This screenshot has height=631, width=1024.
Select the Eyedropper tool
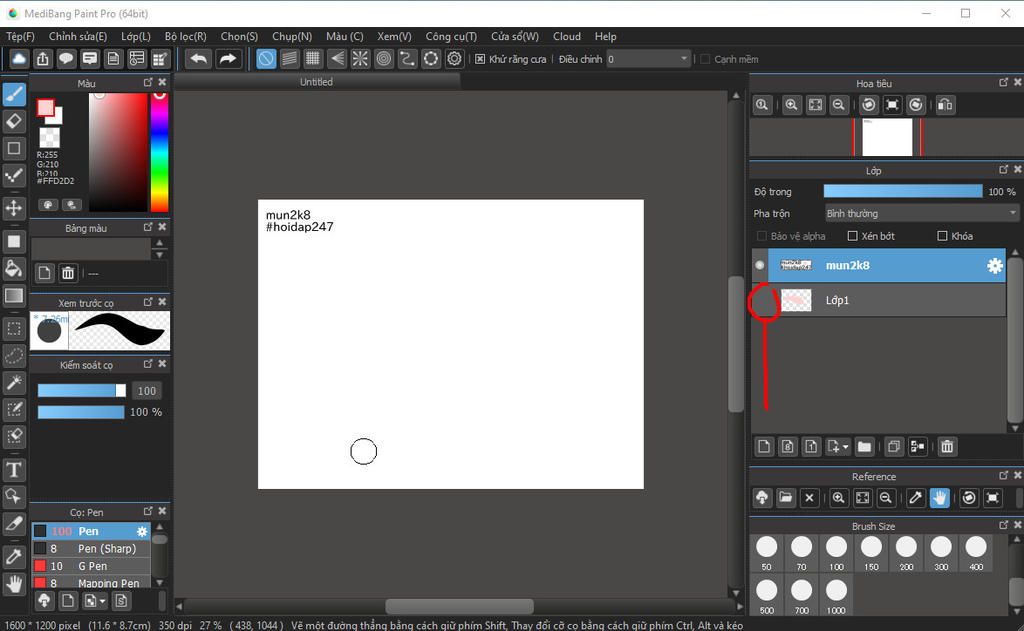[x=14, y=557]
